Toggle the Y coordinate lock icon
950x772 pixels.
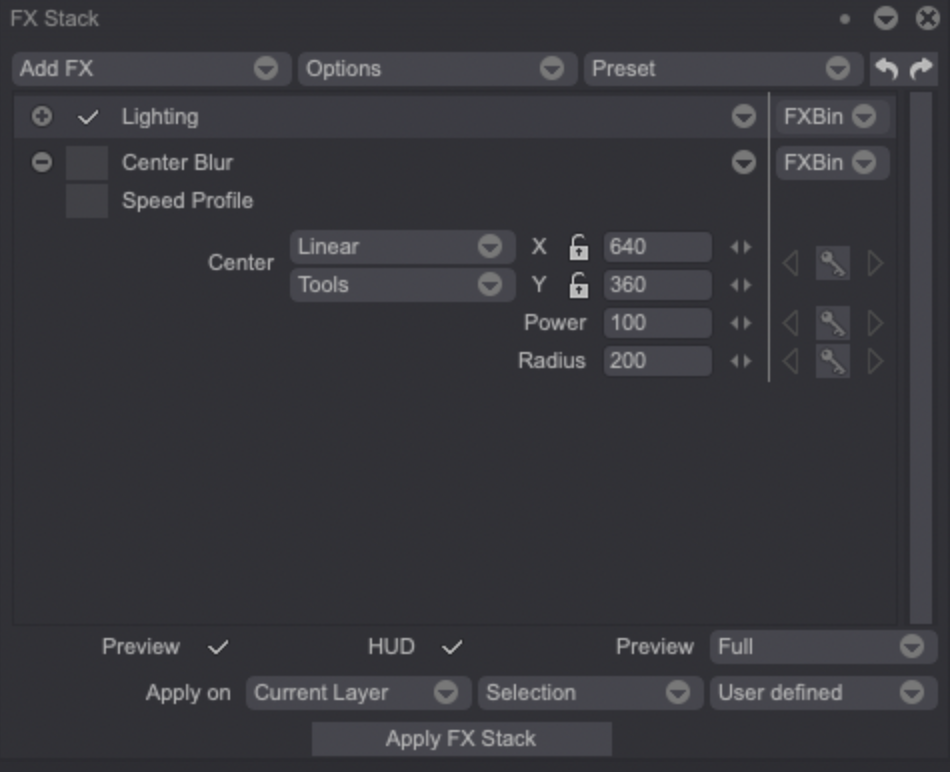click(x=579, y=285)
